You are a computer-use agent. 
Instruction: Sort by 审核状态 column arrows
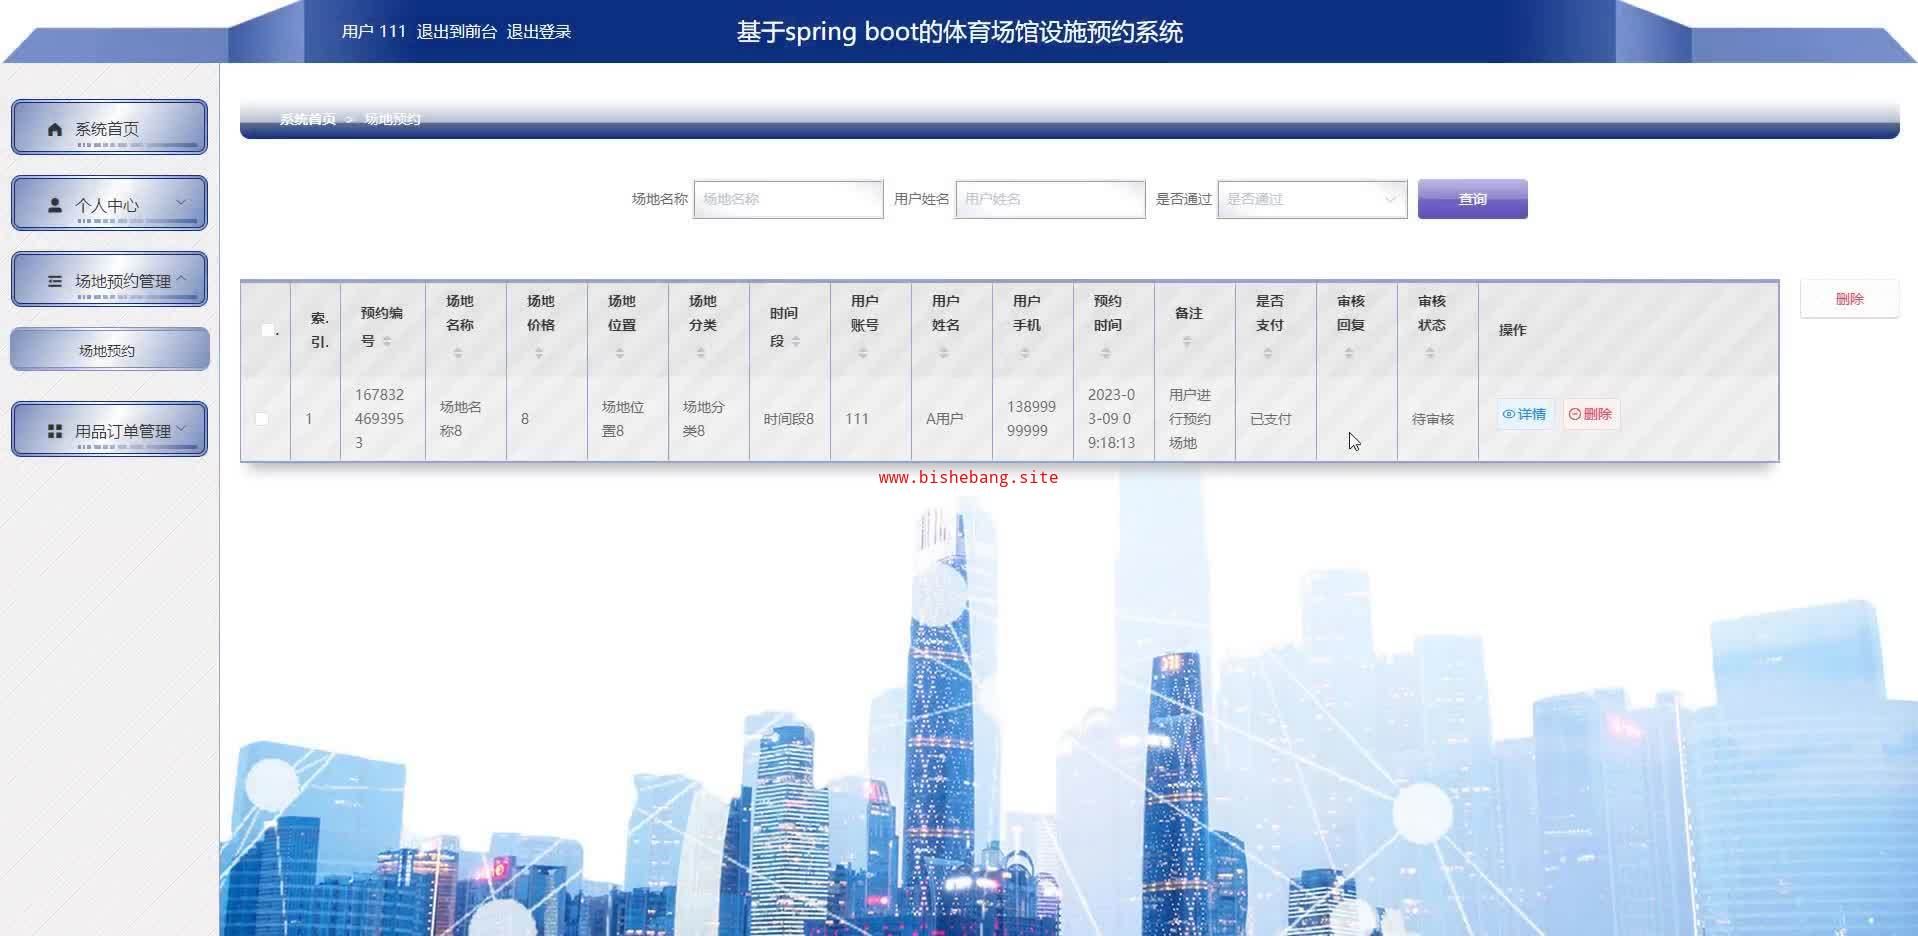click(x=1430, y=353)
